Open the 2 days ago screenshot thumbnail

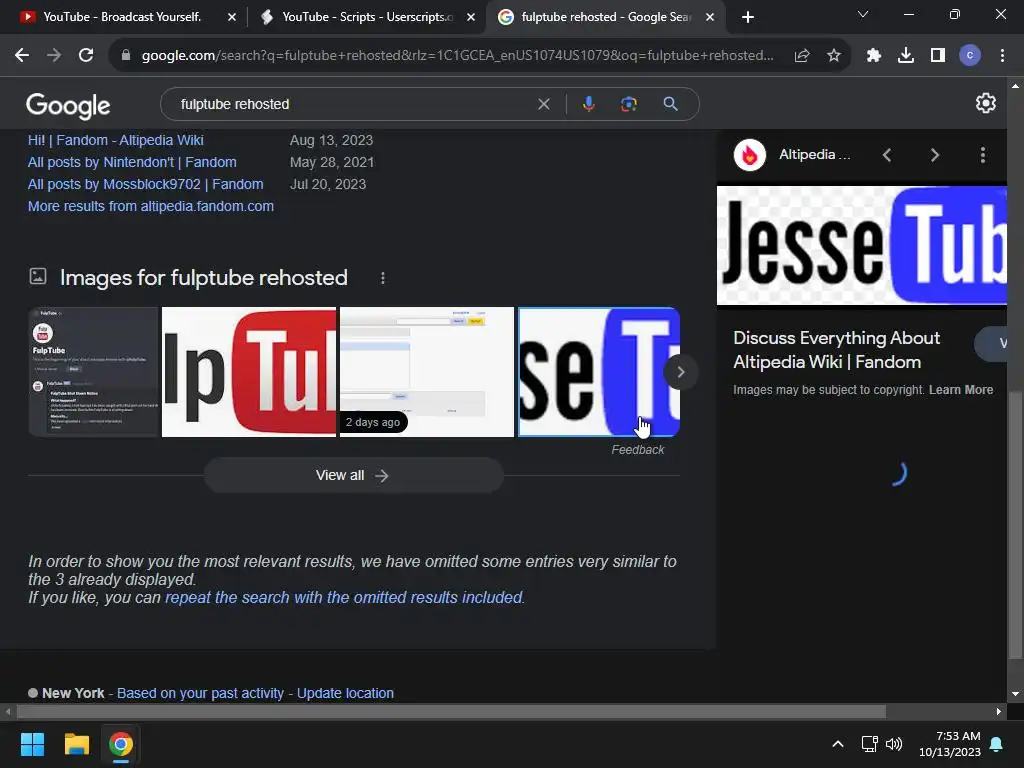[427, 372]
